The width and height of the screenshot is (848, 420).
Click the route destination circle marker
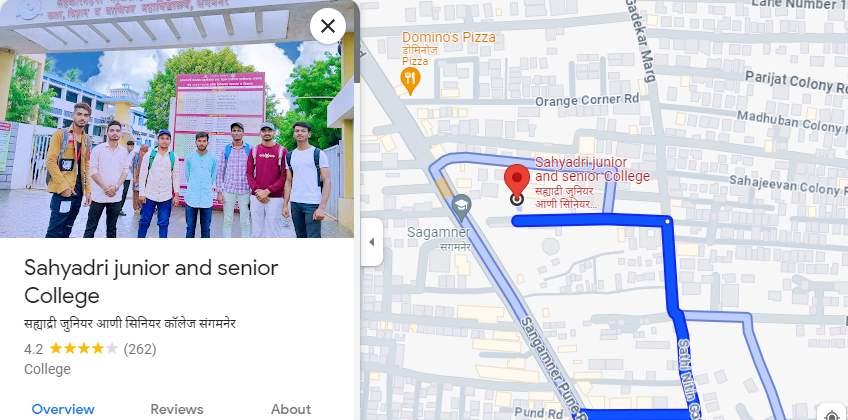[x=517, y=200]
